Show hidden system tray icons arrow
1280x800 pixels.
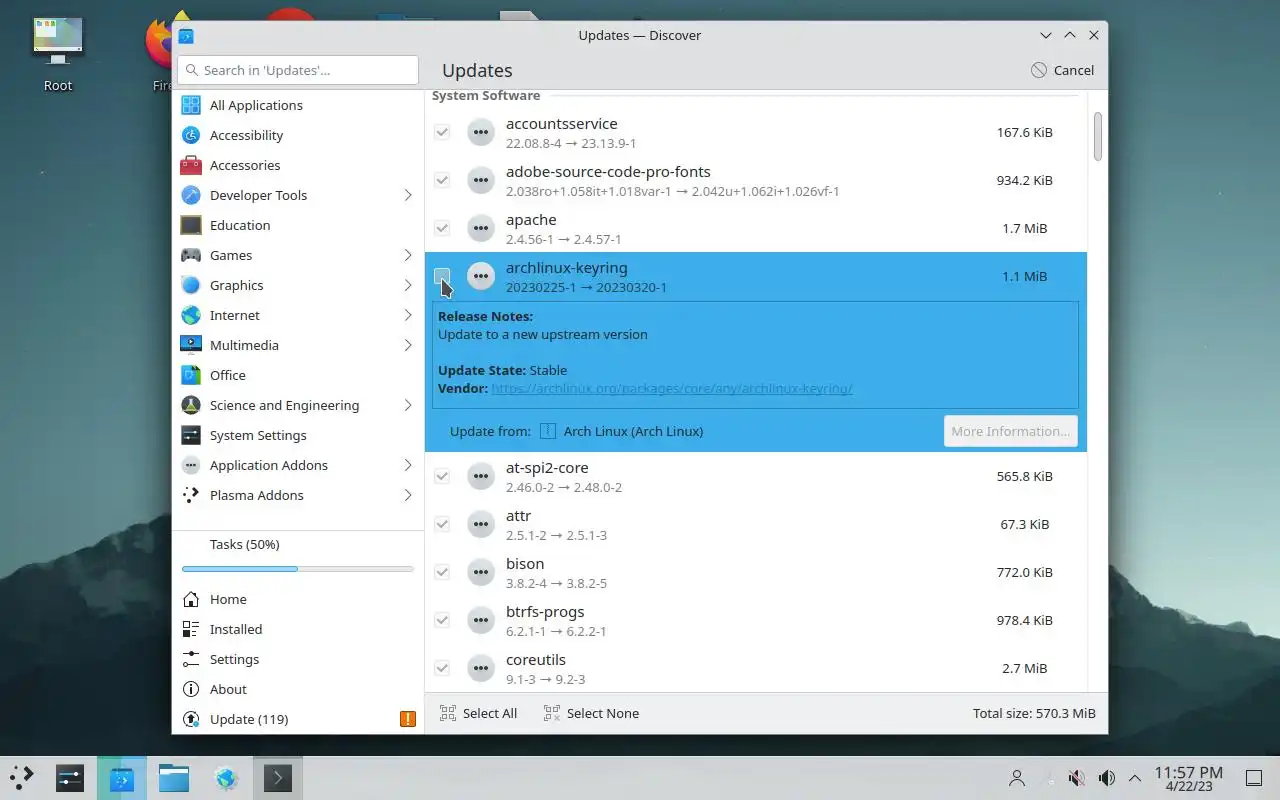[x=1135, y=778]
